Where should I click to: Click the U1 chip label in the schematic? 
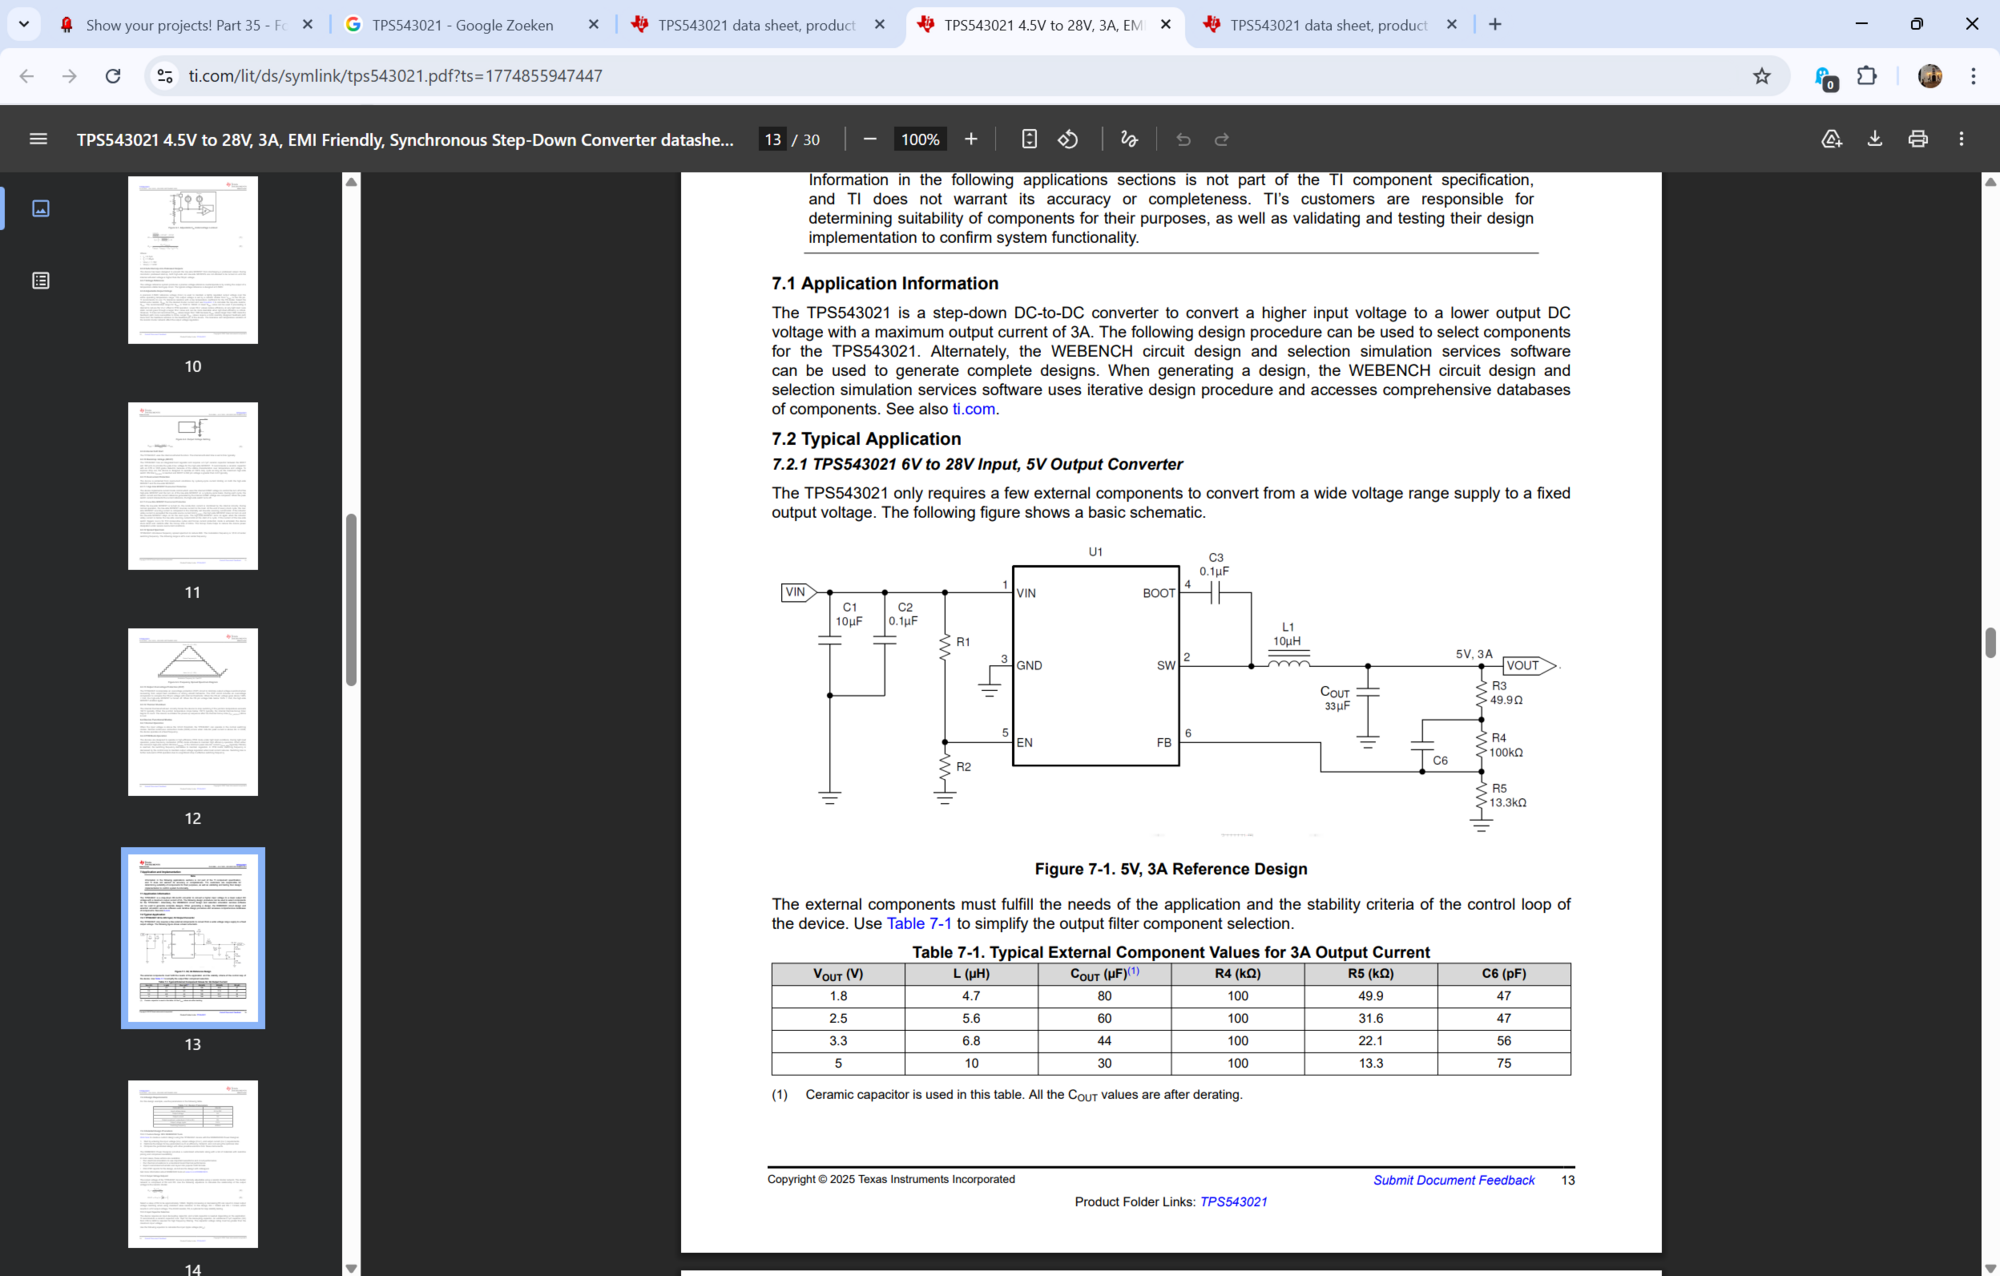(x=1095, y=552)
